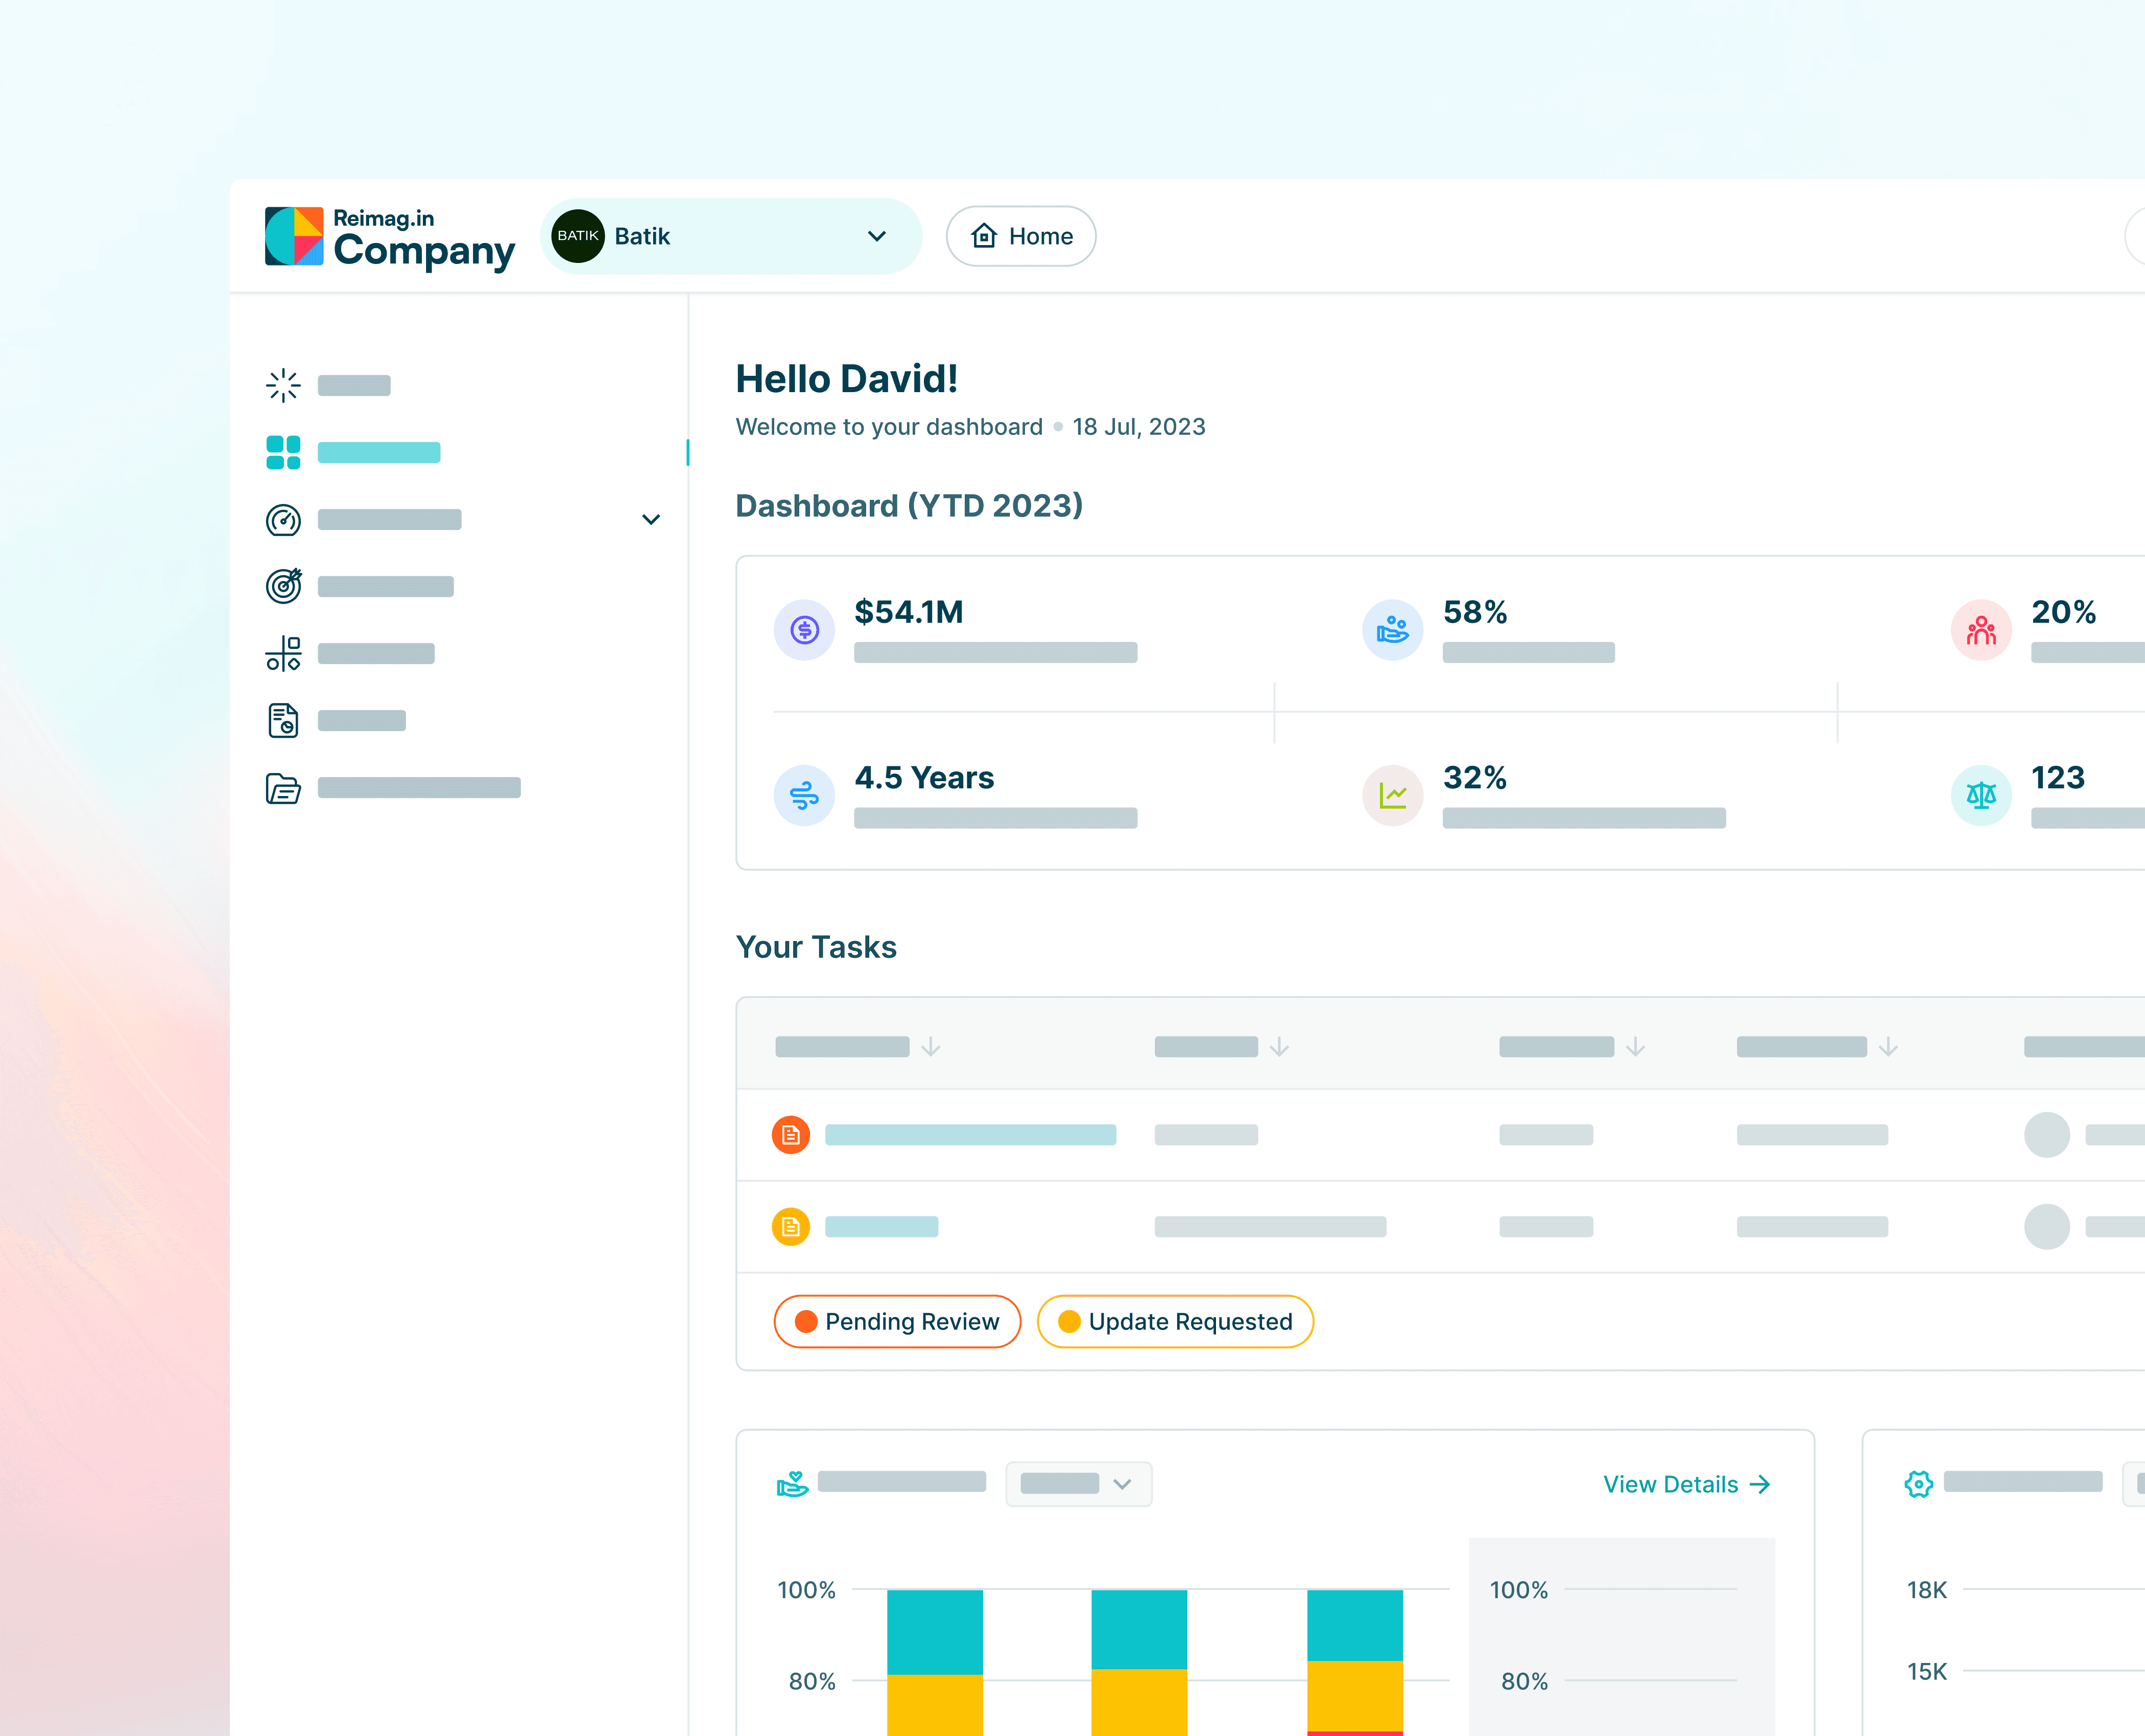This screenshot has width=2145, height=1736.
Task: Expand the speedometer sidebar item chevron
Action: pos(651,520)
